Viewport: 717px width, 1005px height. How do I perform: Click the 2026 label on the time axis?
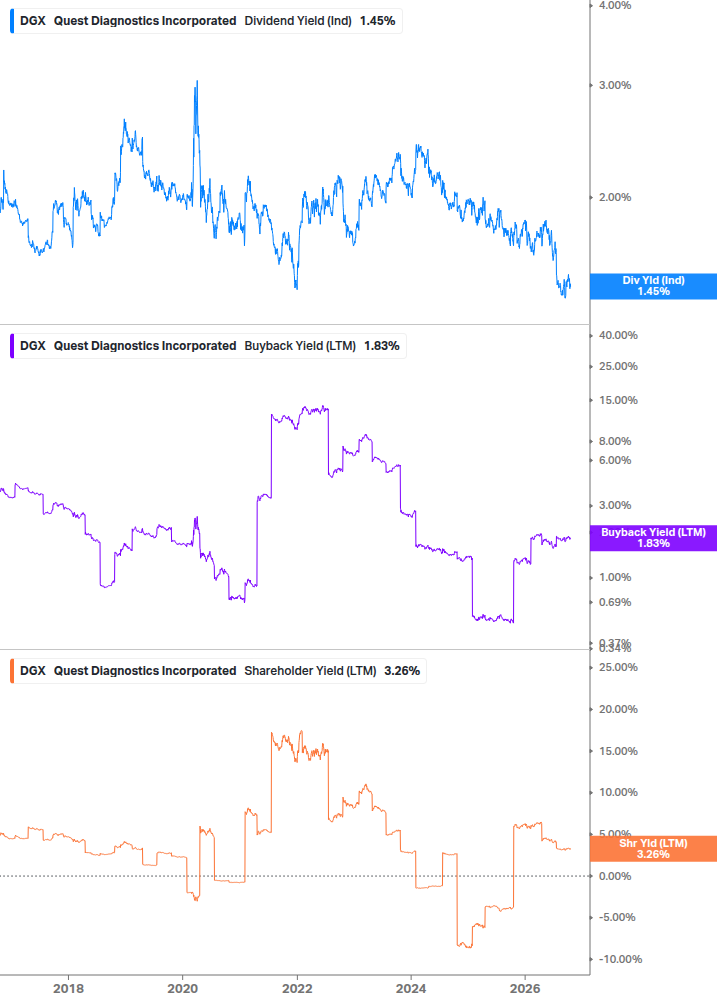coord(525,988)
